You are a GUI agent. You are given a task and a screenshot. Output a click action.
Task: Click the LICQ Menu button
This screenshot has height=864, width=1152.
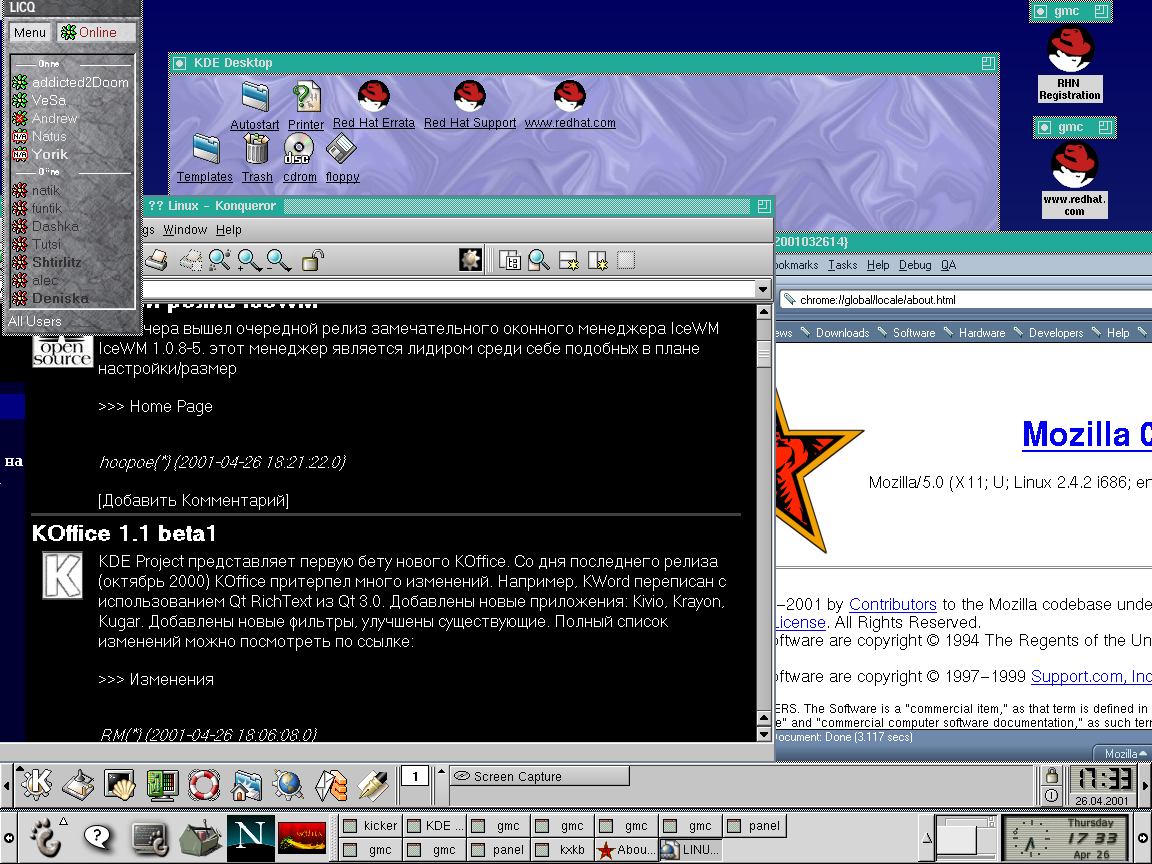tap(30, 32)
